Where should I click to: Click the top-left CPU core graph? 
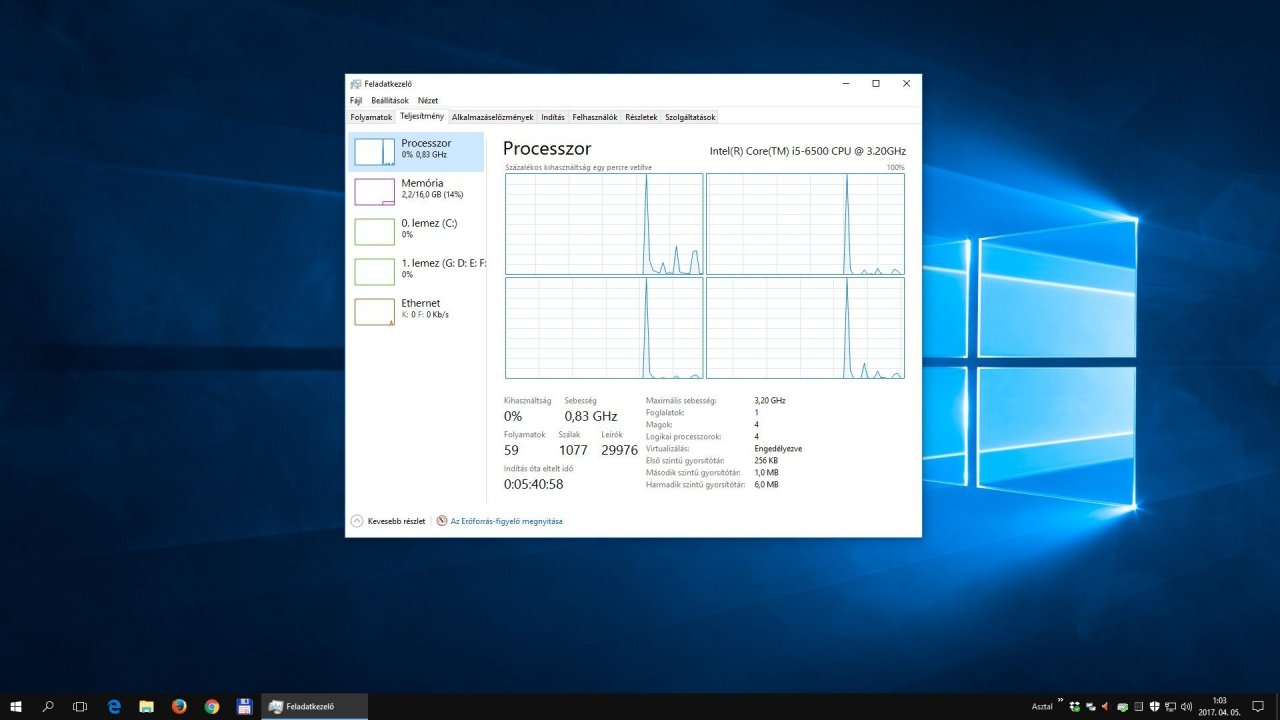coord(604,224)
